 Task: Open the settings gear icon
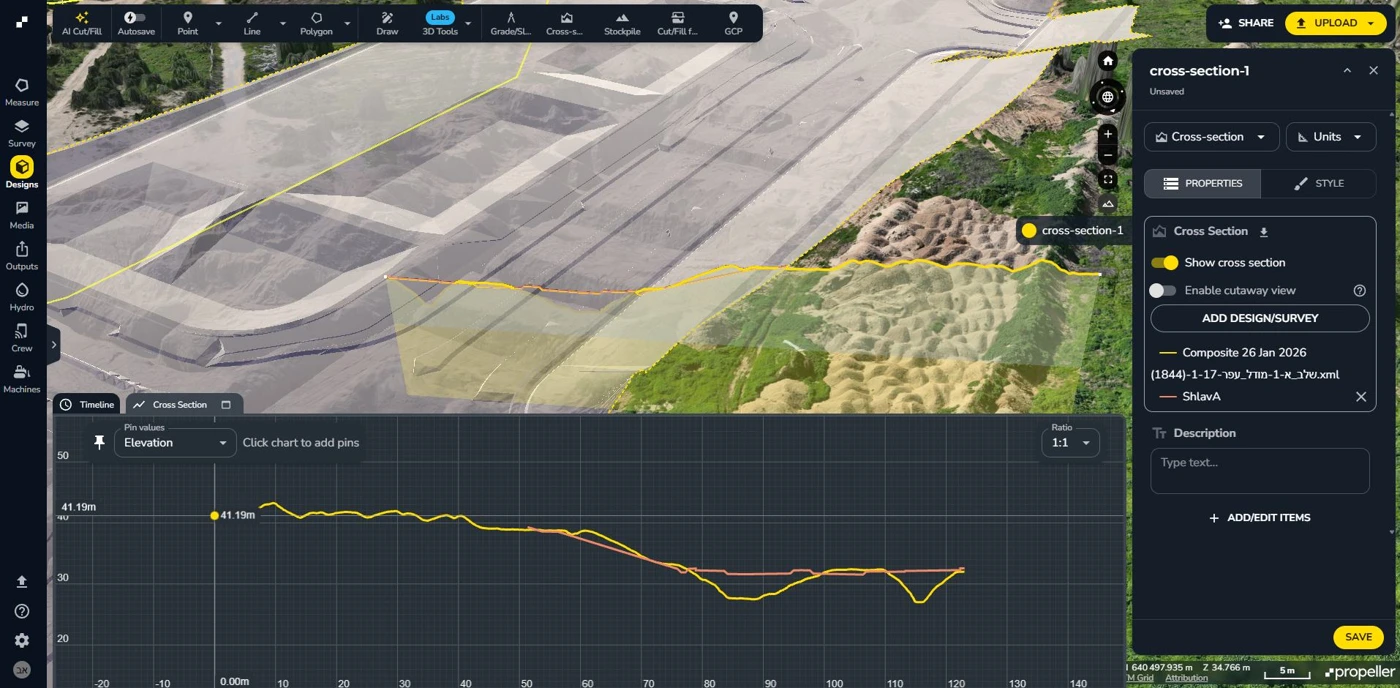[x=22, y=640]
